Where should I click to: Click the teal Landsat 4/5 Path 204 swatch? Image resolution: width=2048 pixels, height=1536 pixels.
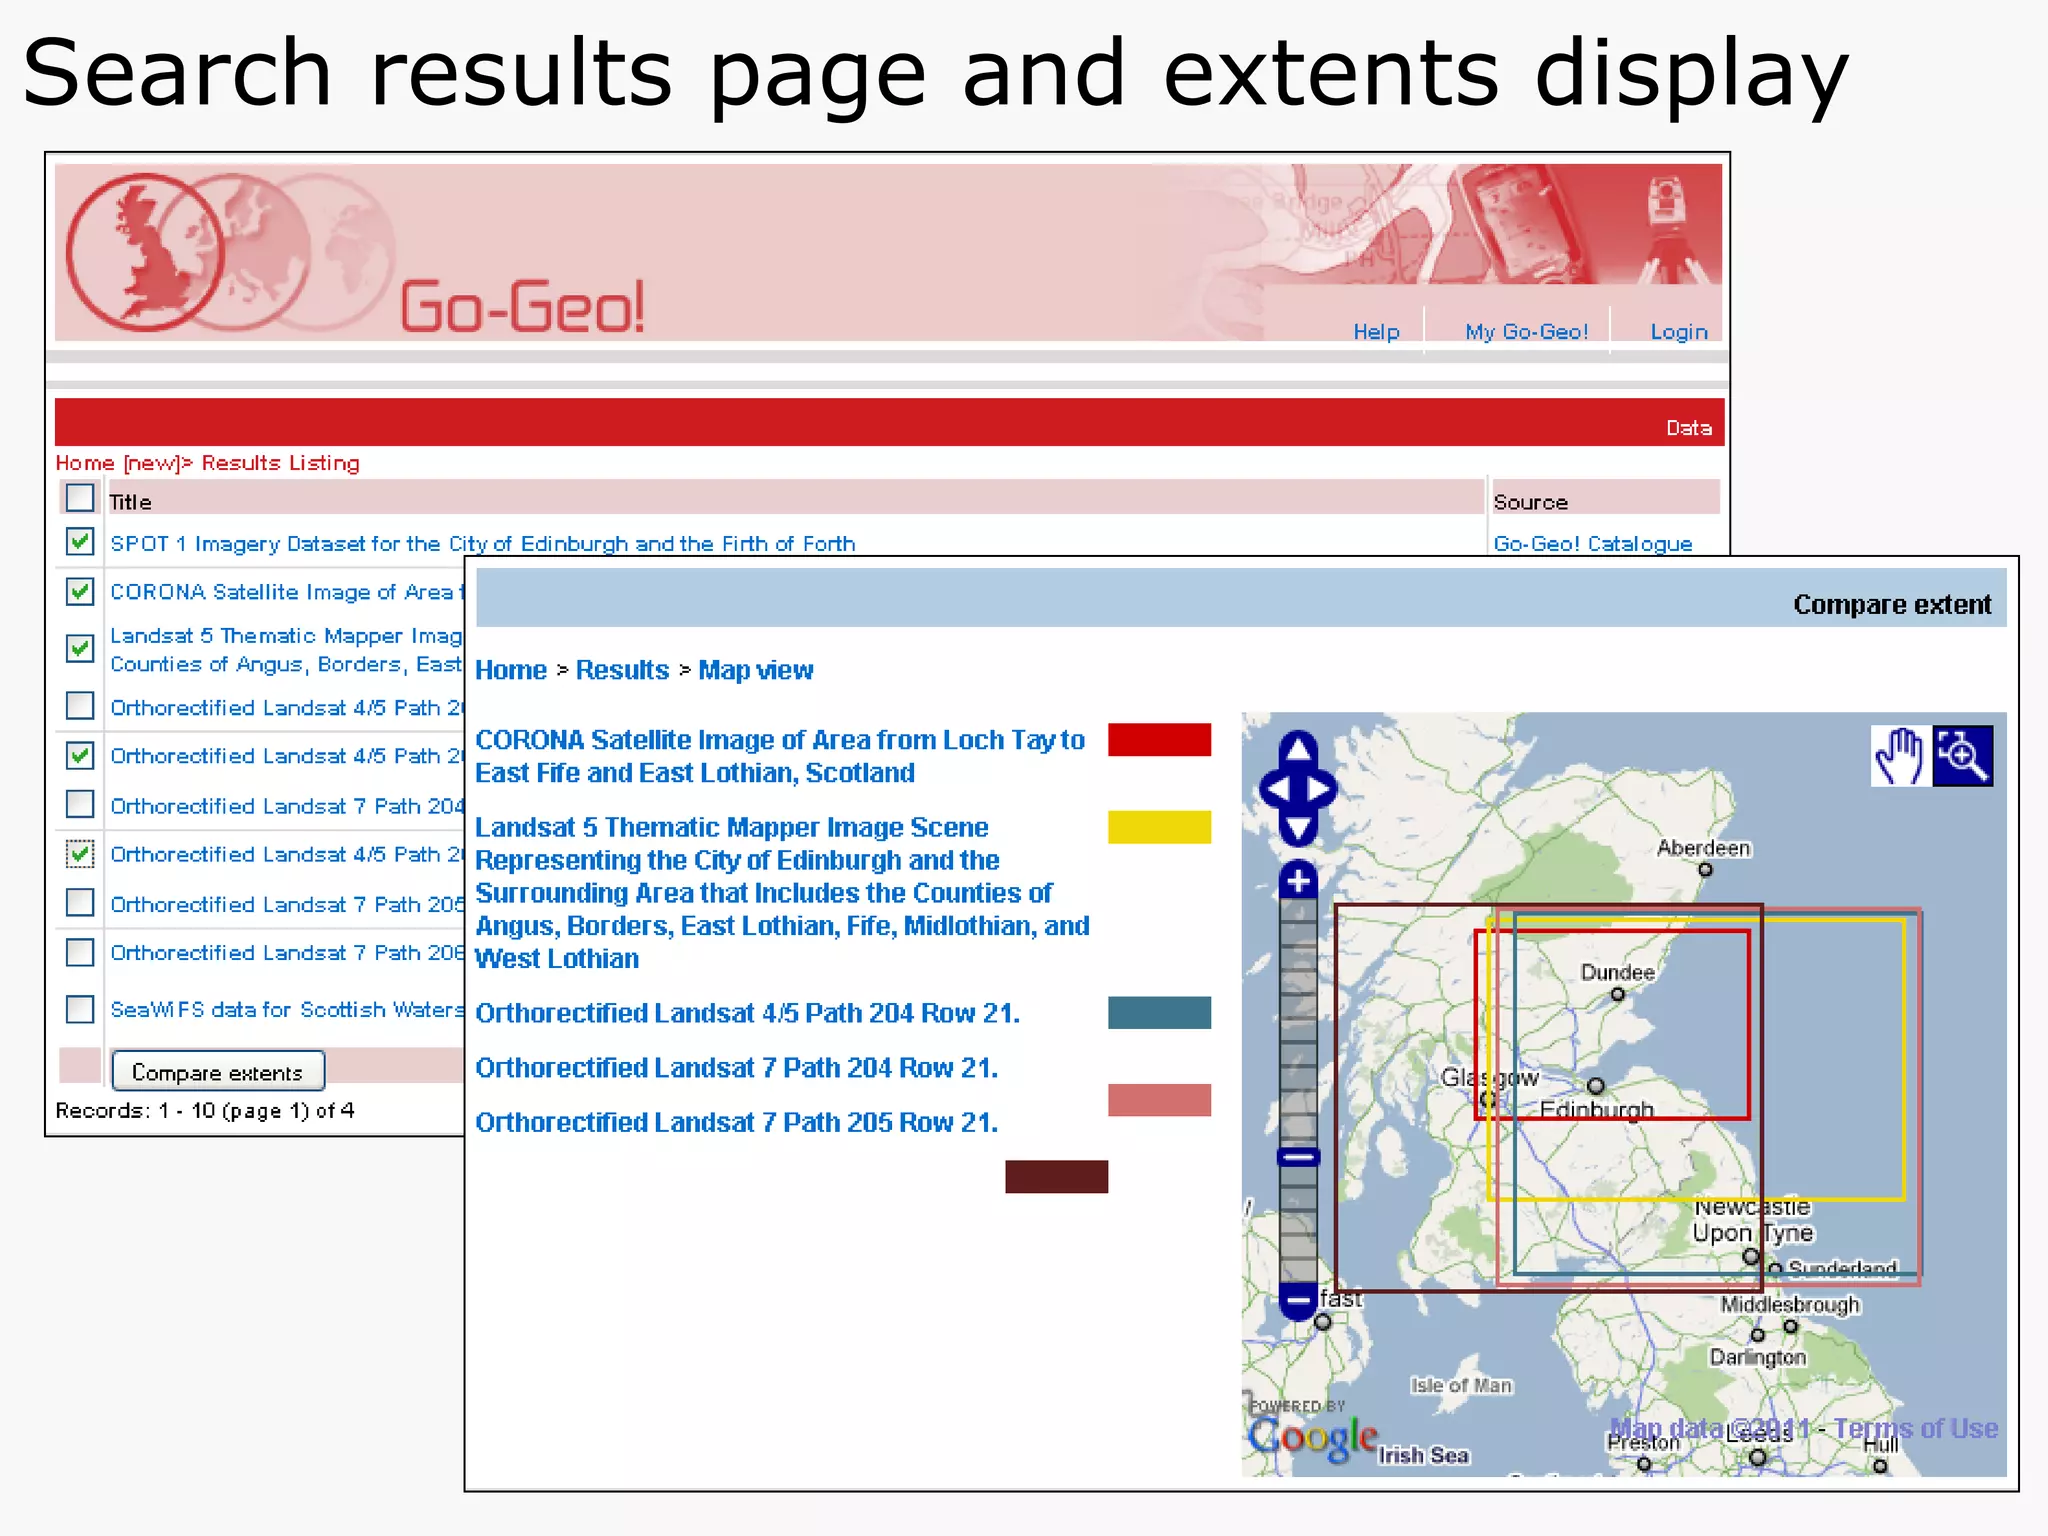(1159, 1012)
